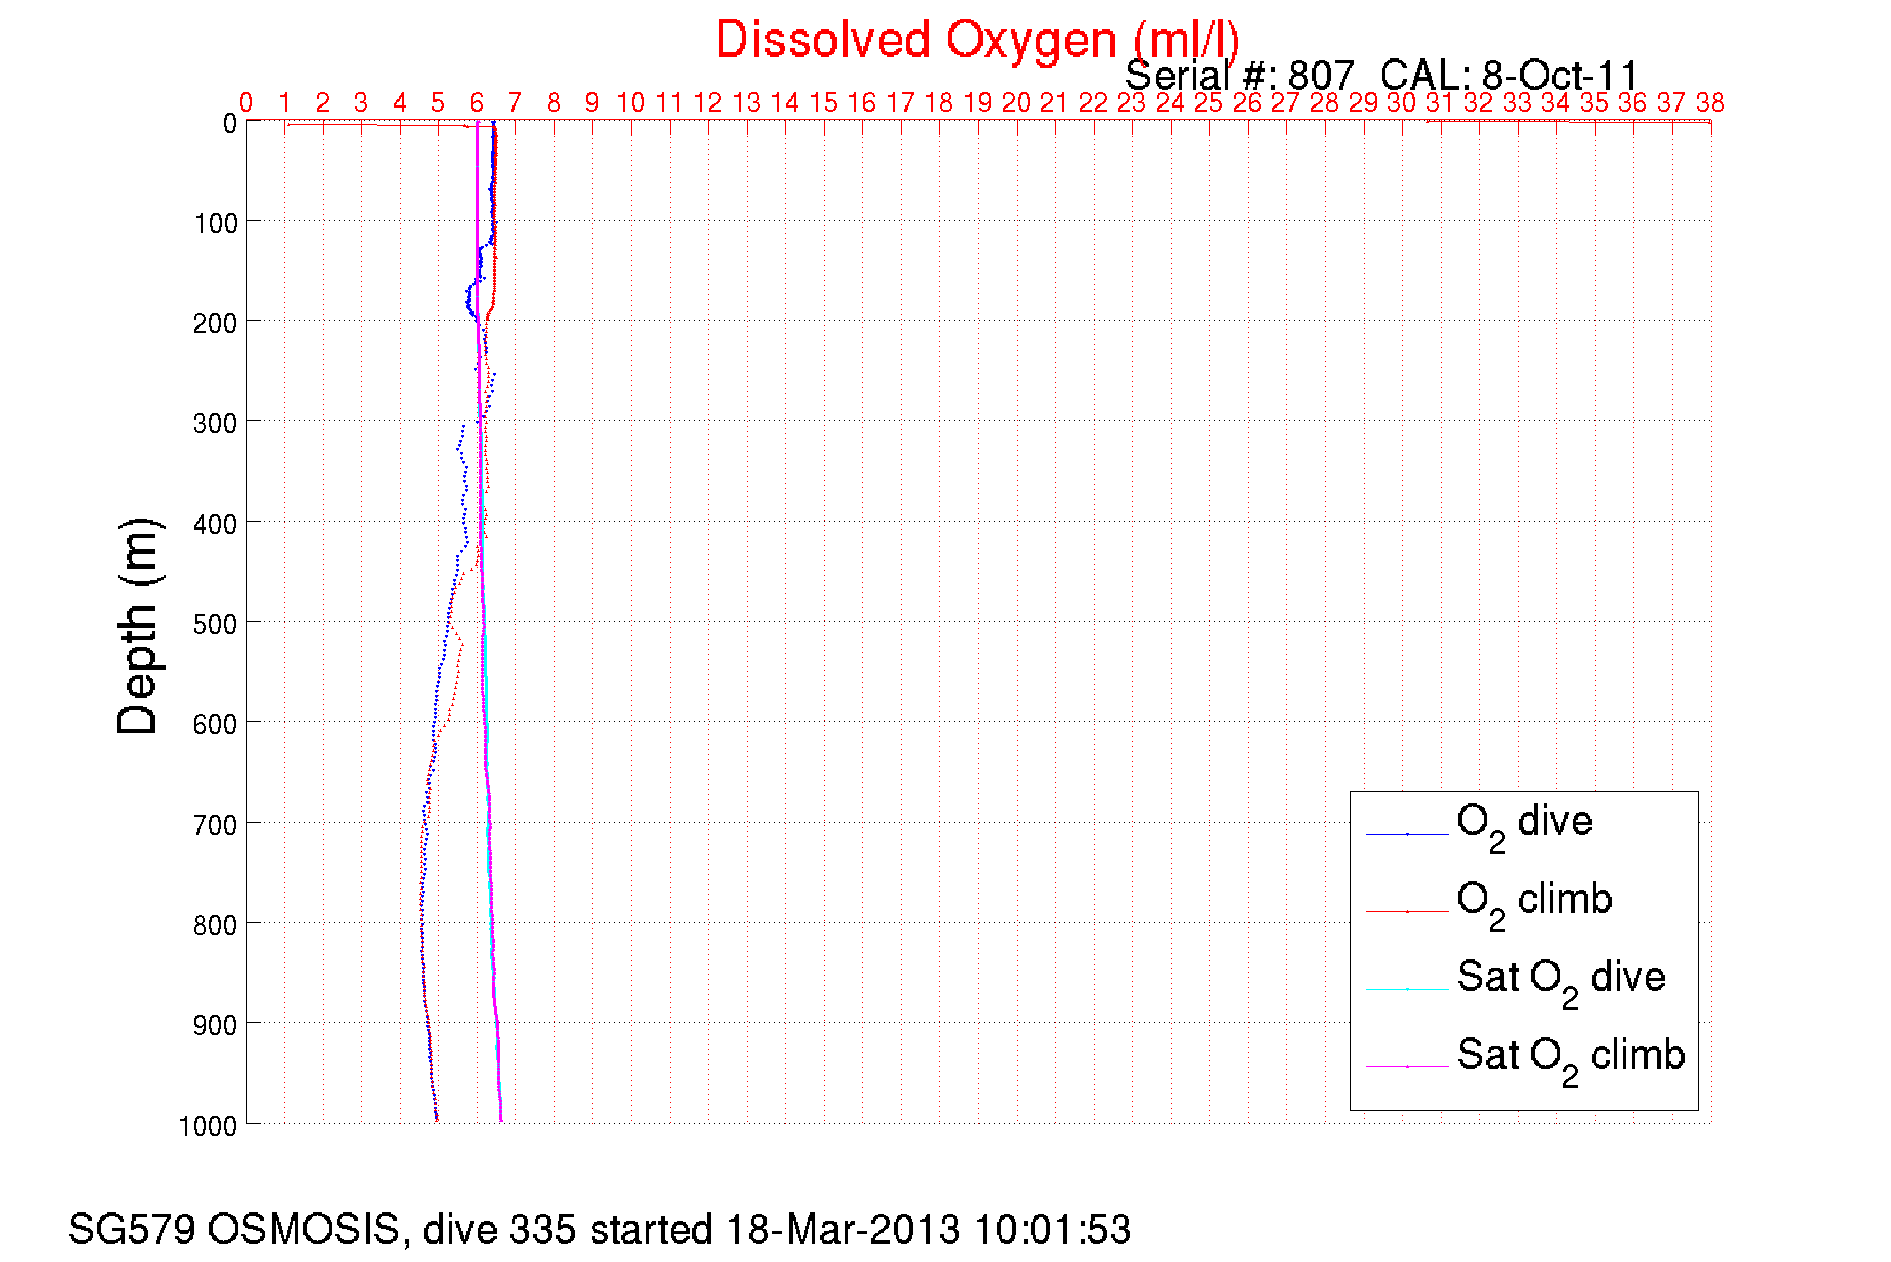The width and height of the screenshot is (1891, 1262).
Task: Click the magenta line sample for Sat O2 climb
Action: point(1407,1066)
